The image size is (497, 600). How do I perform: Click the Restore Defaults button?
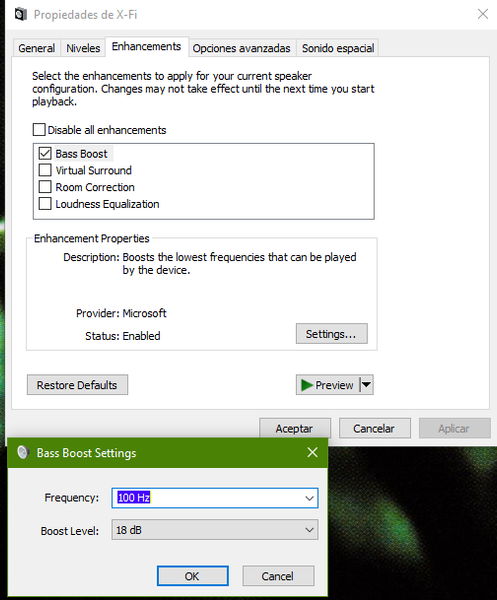pyautogui.click(x=77, y=385)
